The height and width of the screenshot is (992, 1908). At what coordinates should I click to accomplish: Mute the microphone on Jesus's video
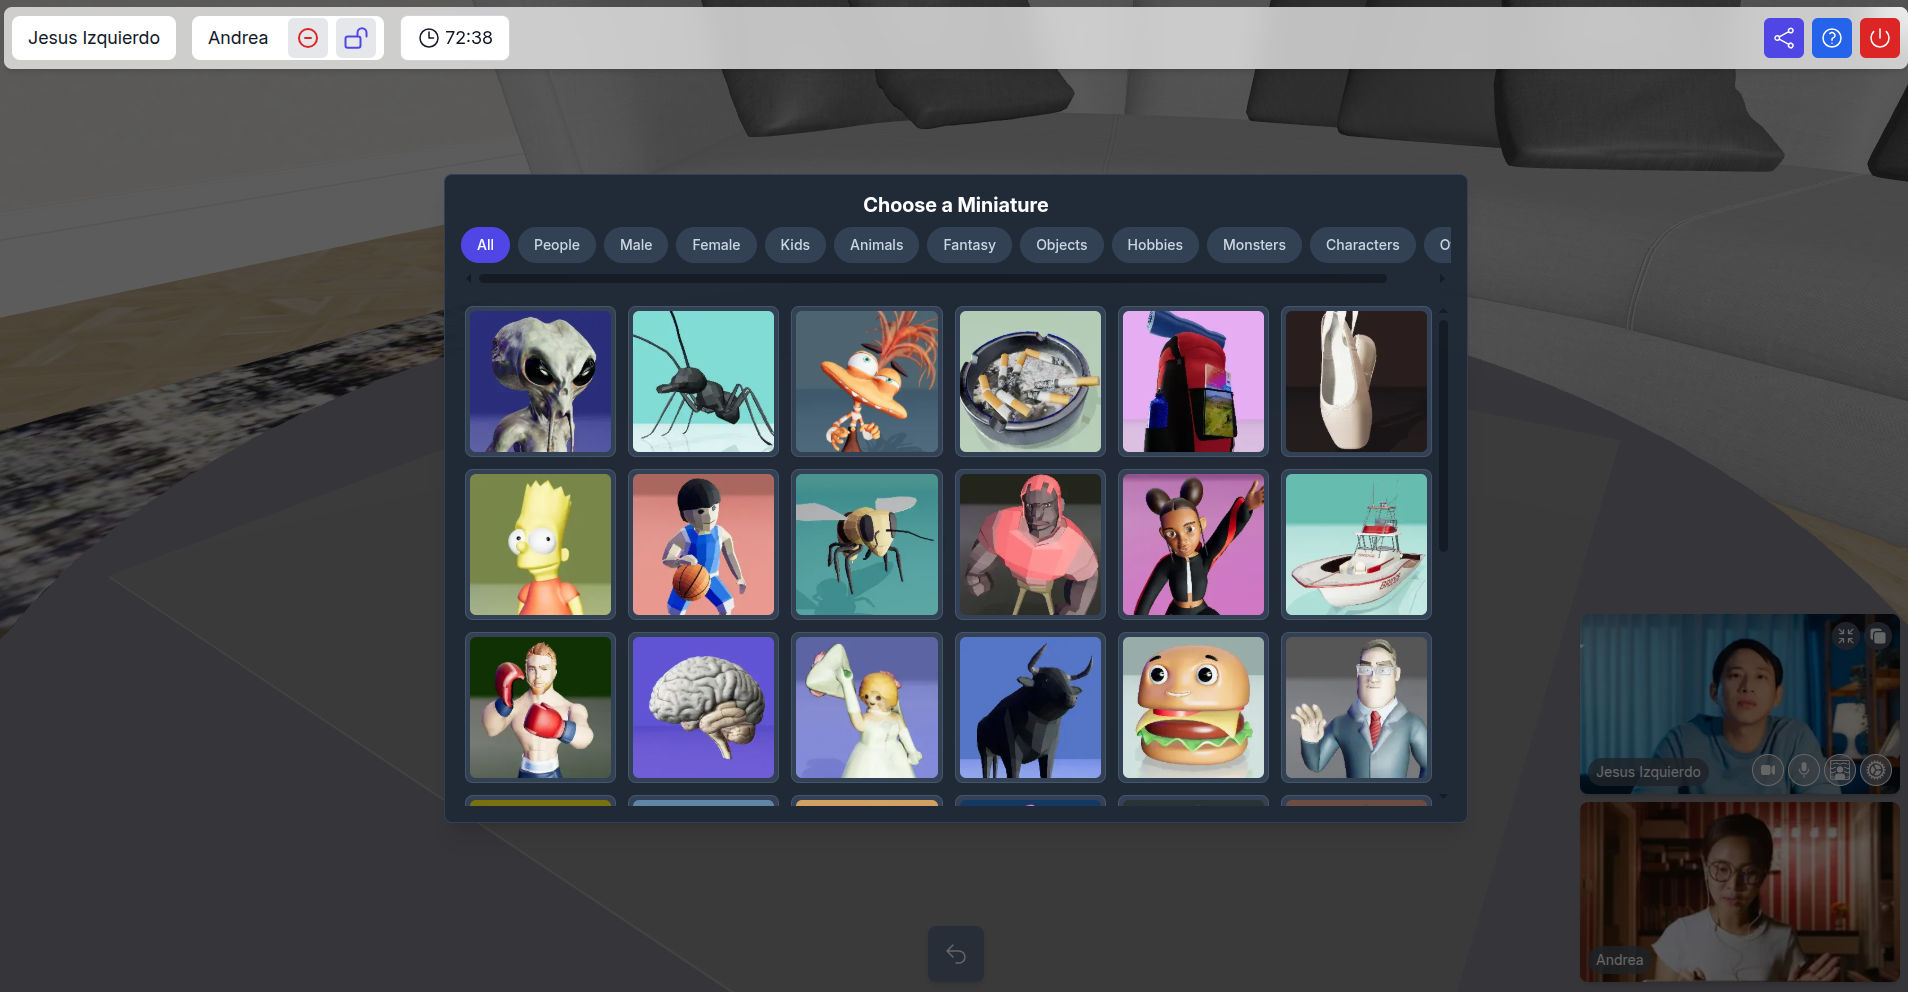1804,770
